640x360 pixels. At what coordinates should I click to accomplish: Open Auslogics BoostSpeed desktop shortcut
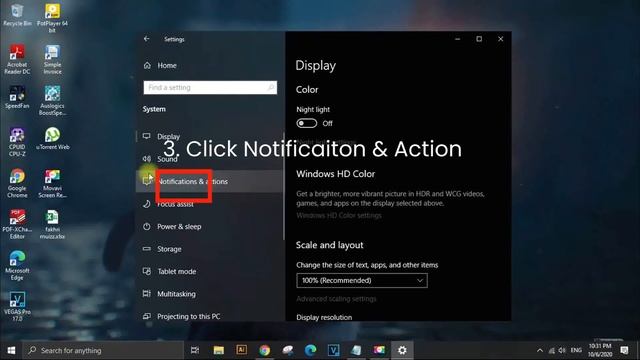(52, 100)
